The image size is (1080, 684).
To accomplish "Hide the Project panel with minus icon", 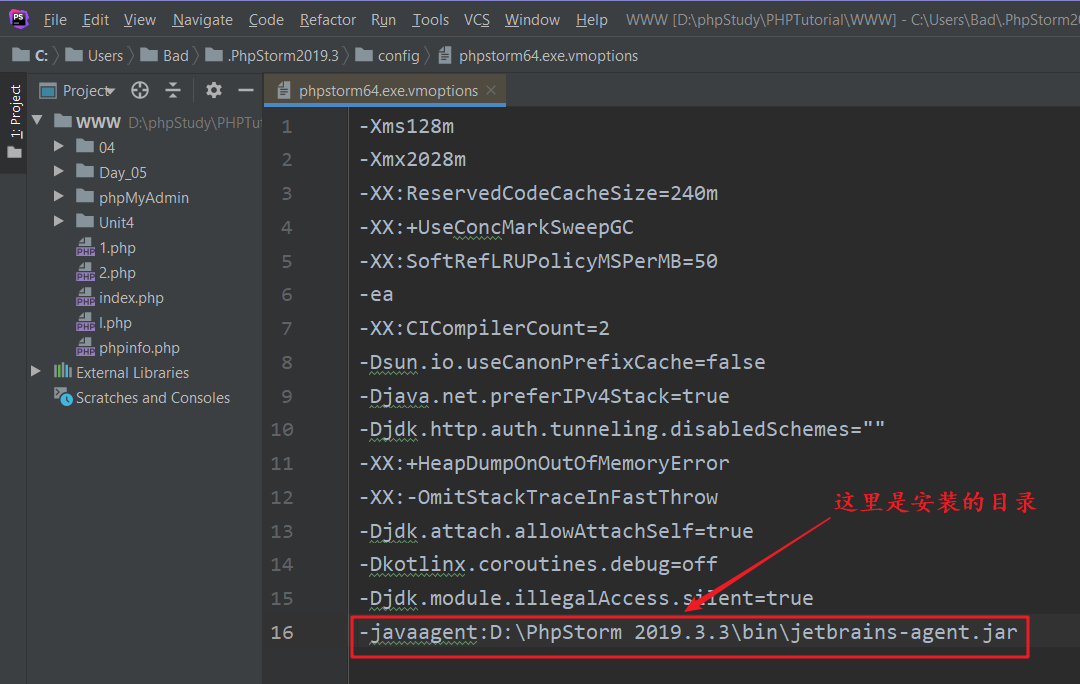I will click(x=246, y=90).
